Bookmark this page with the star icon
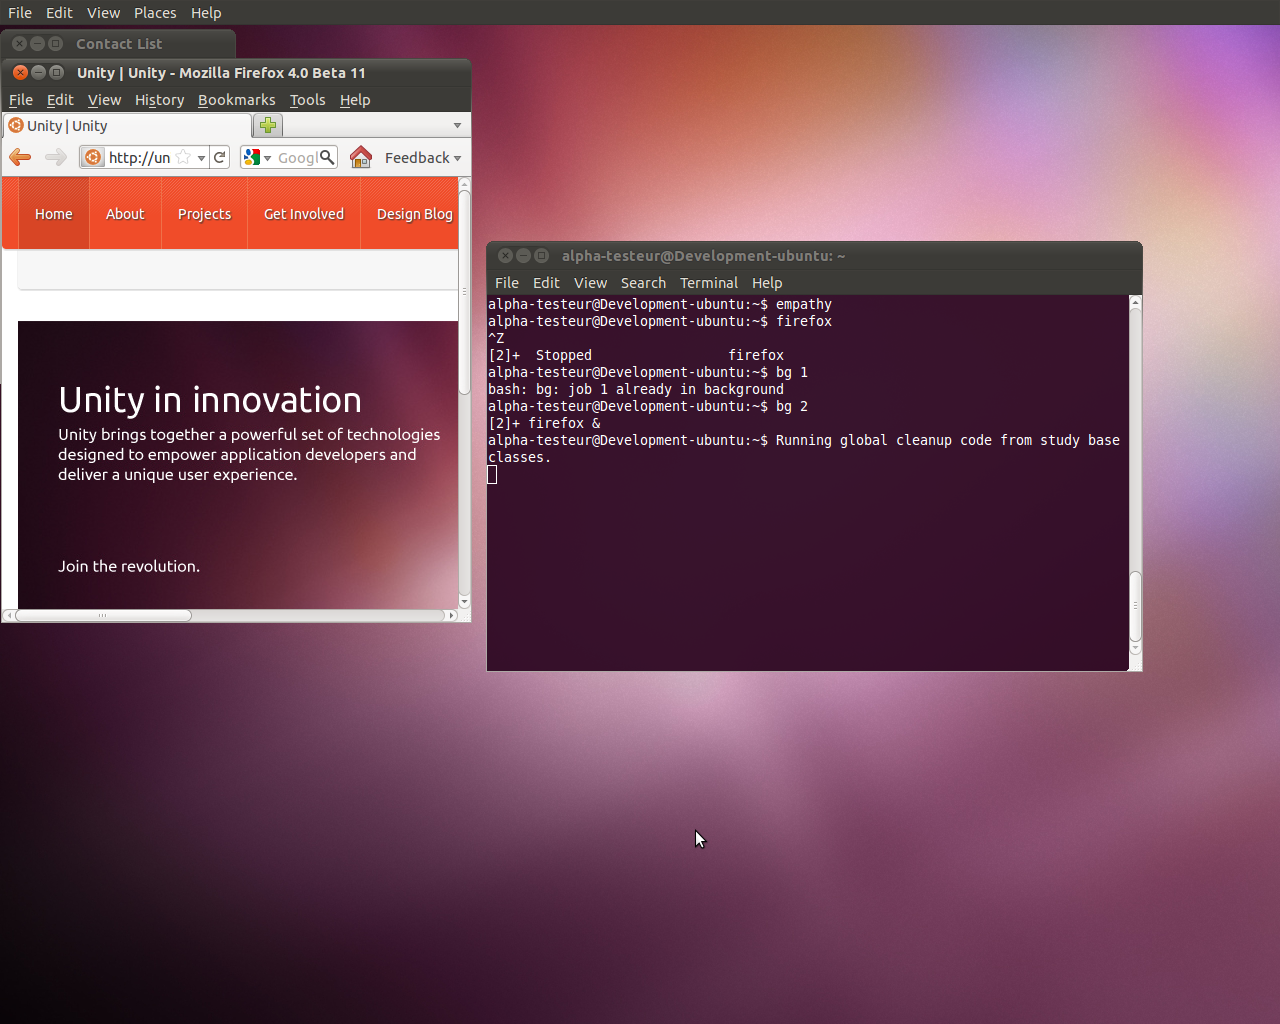 tap(183, 157)
